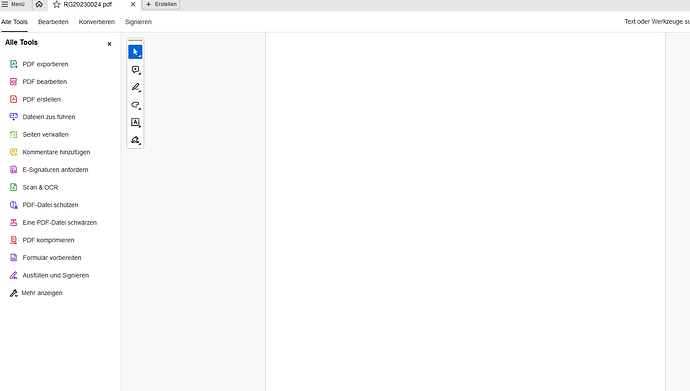Open the Scan & OCR text link
Viewport: 690px width, 391px height.
[x=40, y=187]
